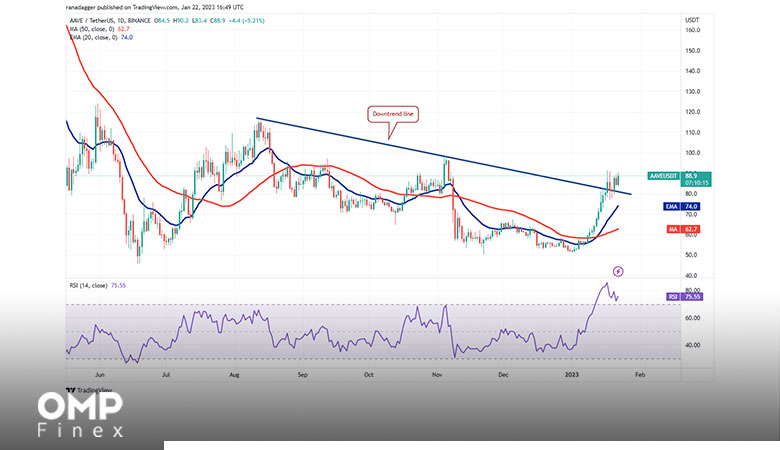
Task: Click the Aug label on time axis
Action: pyautogui.click(x=234, y=375)
